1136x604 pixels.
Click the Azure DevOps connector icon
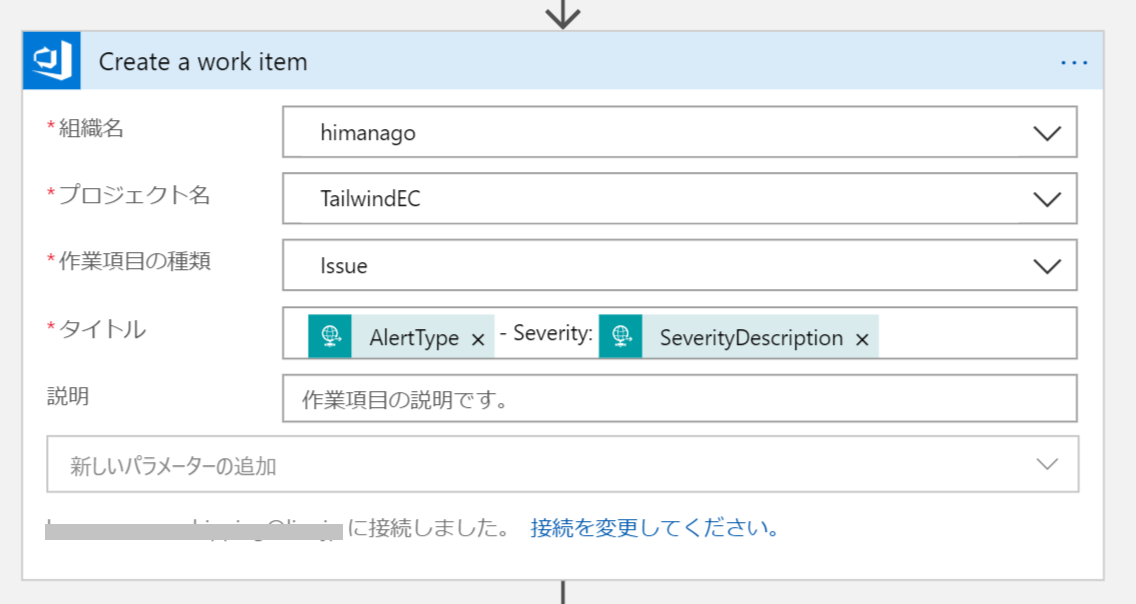coord(51,61)
